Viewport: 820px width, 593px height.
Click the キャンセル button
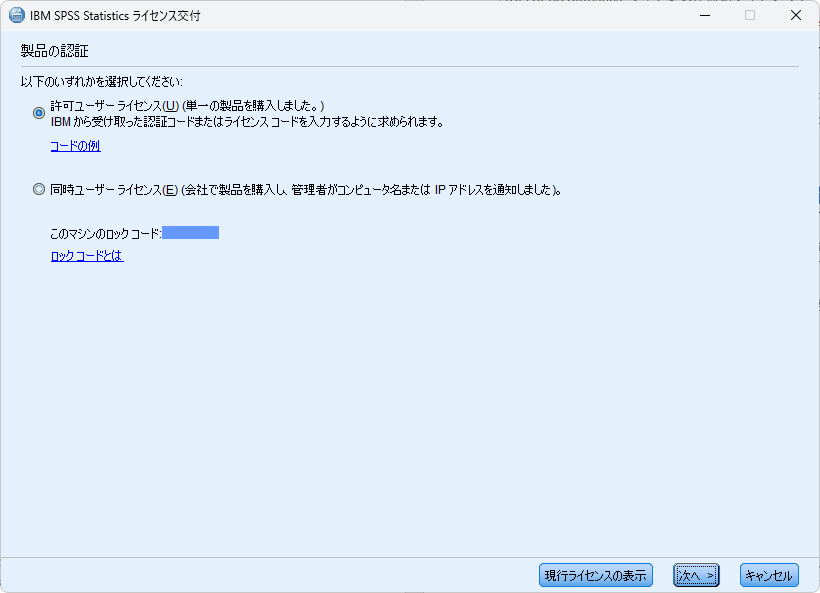[x=769, y=575]
